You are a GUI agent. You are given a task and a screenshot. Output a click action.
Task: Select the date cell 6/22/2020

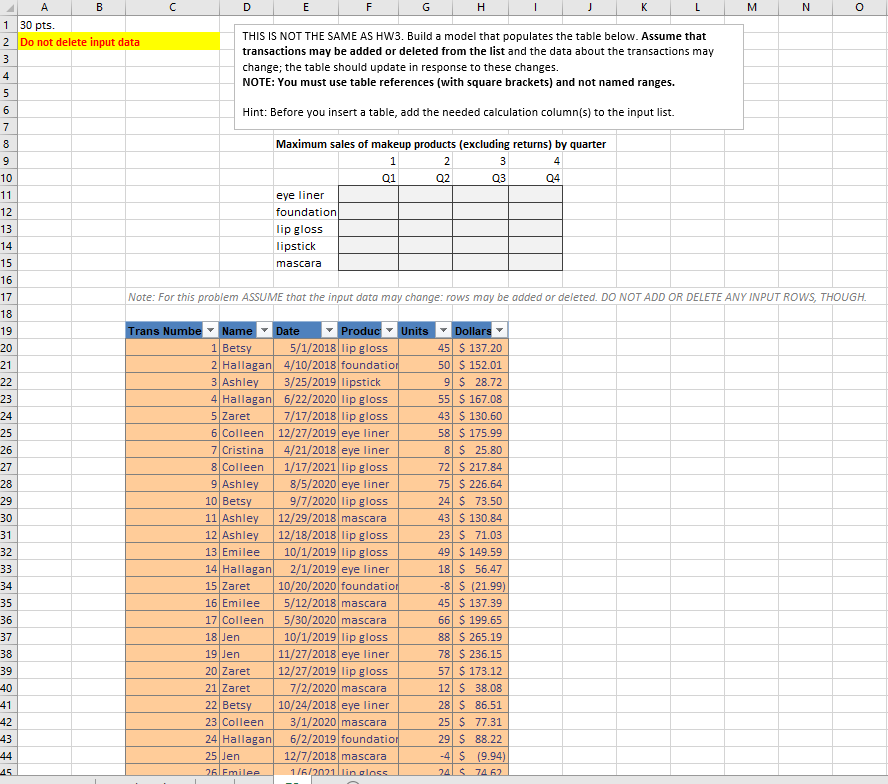pyautogui.click(x=306, y=399)
